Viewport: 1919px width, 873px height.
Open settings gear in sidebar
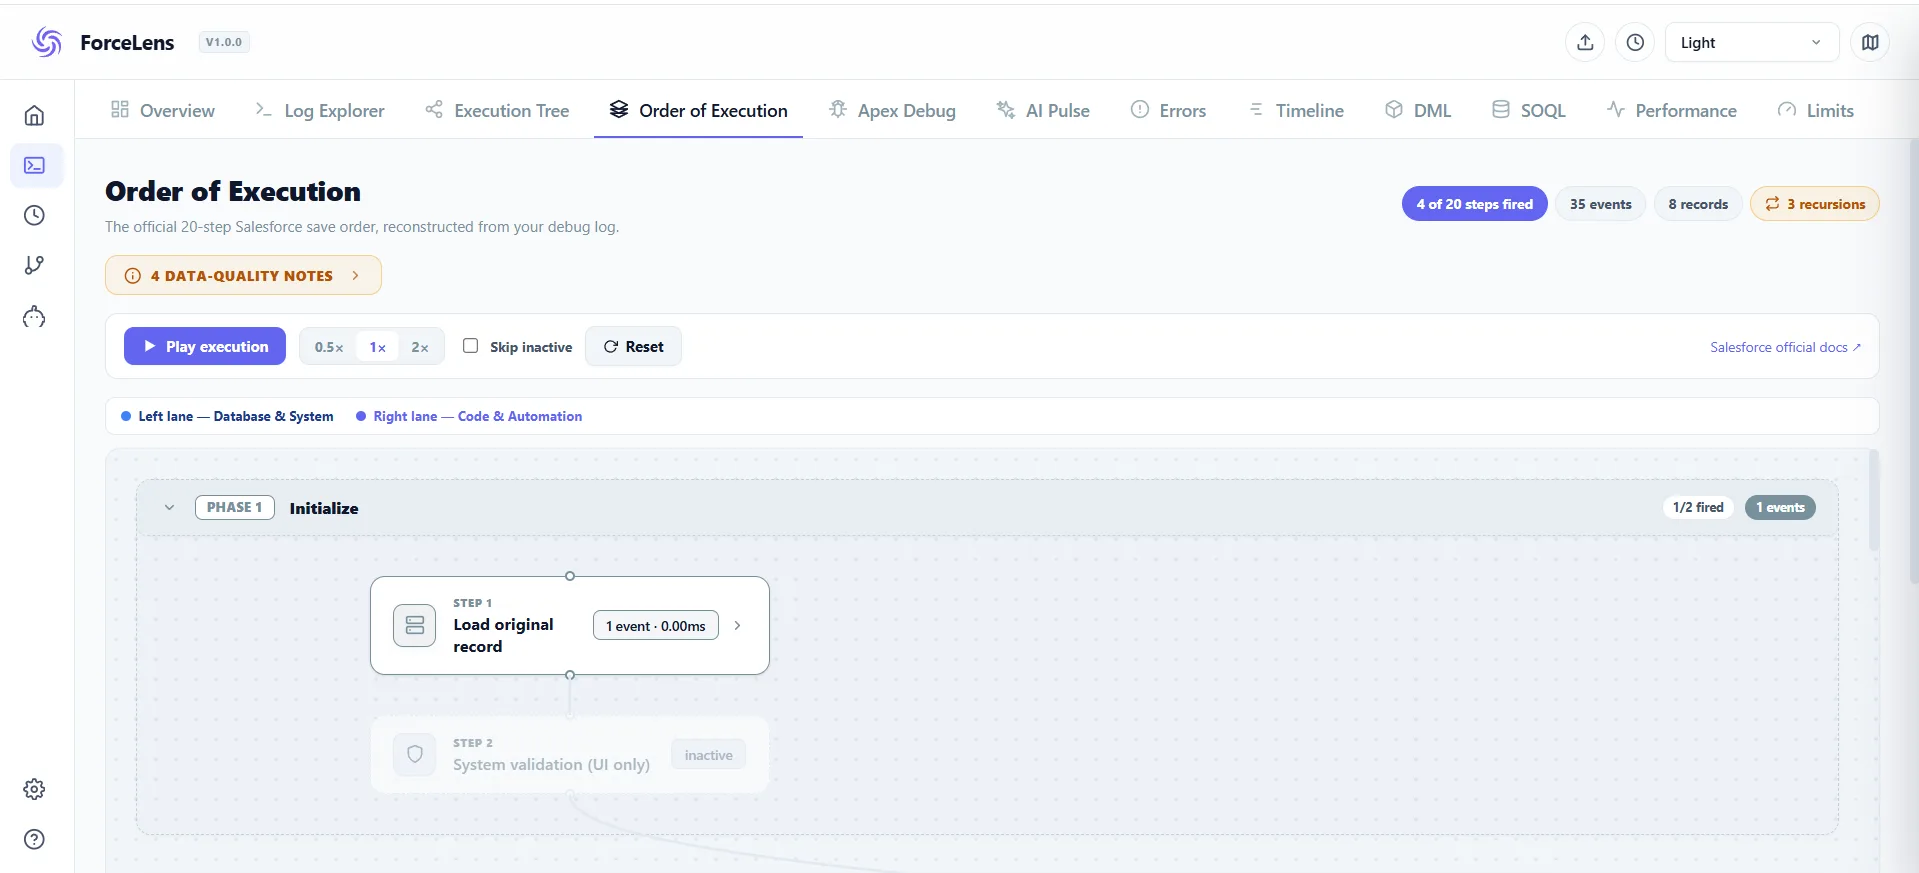[x=34, y=789]
